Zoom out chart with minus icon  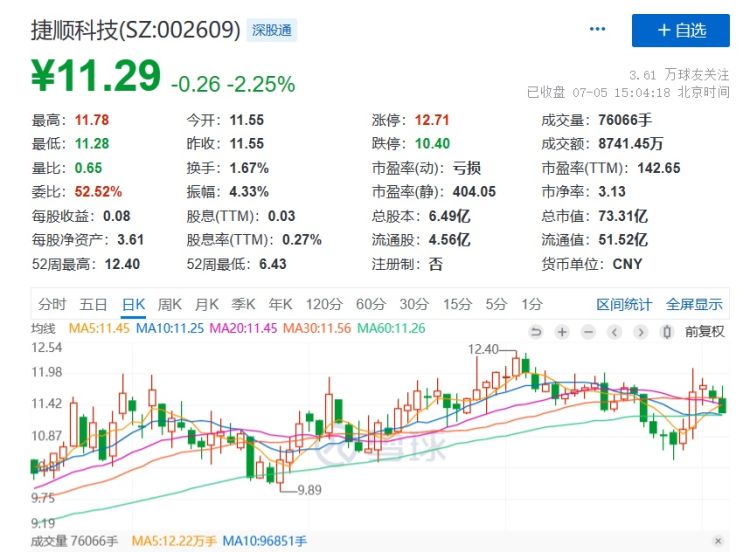pos(588,331)
